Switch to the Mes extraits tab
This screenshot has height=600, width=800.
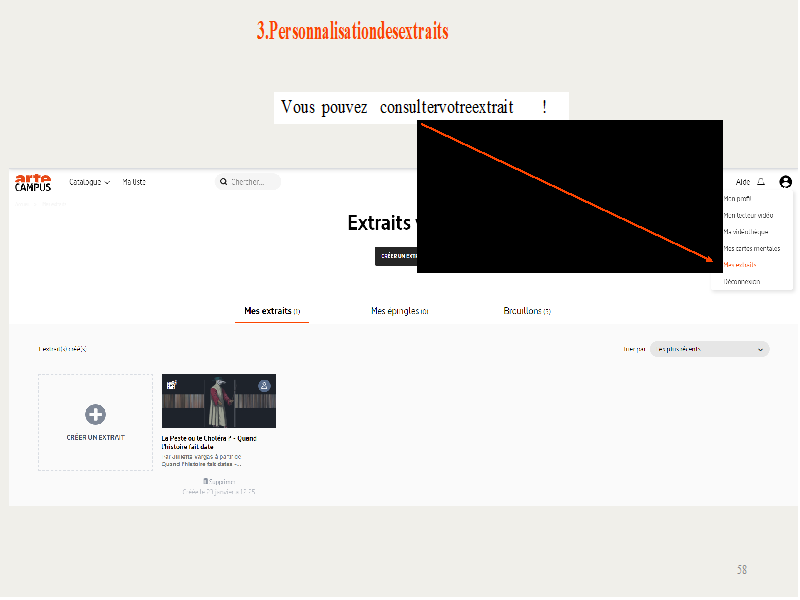coord(272,311)
